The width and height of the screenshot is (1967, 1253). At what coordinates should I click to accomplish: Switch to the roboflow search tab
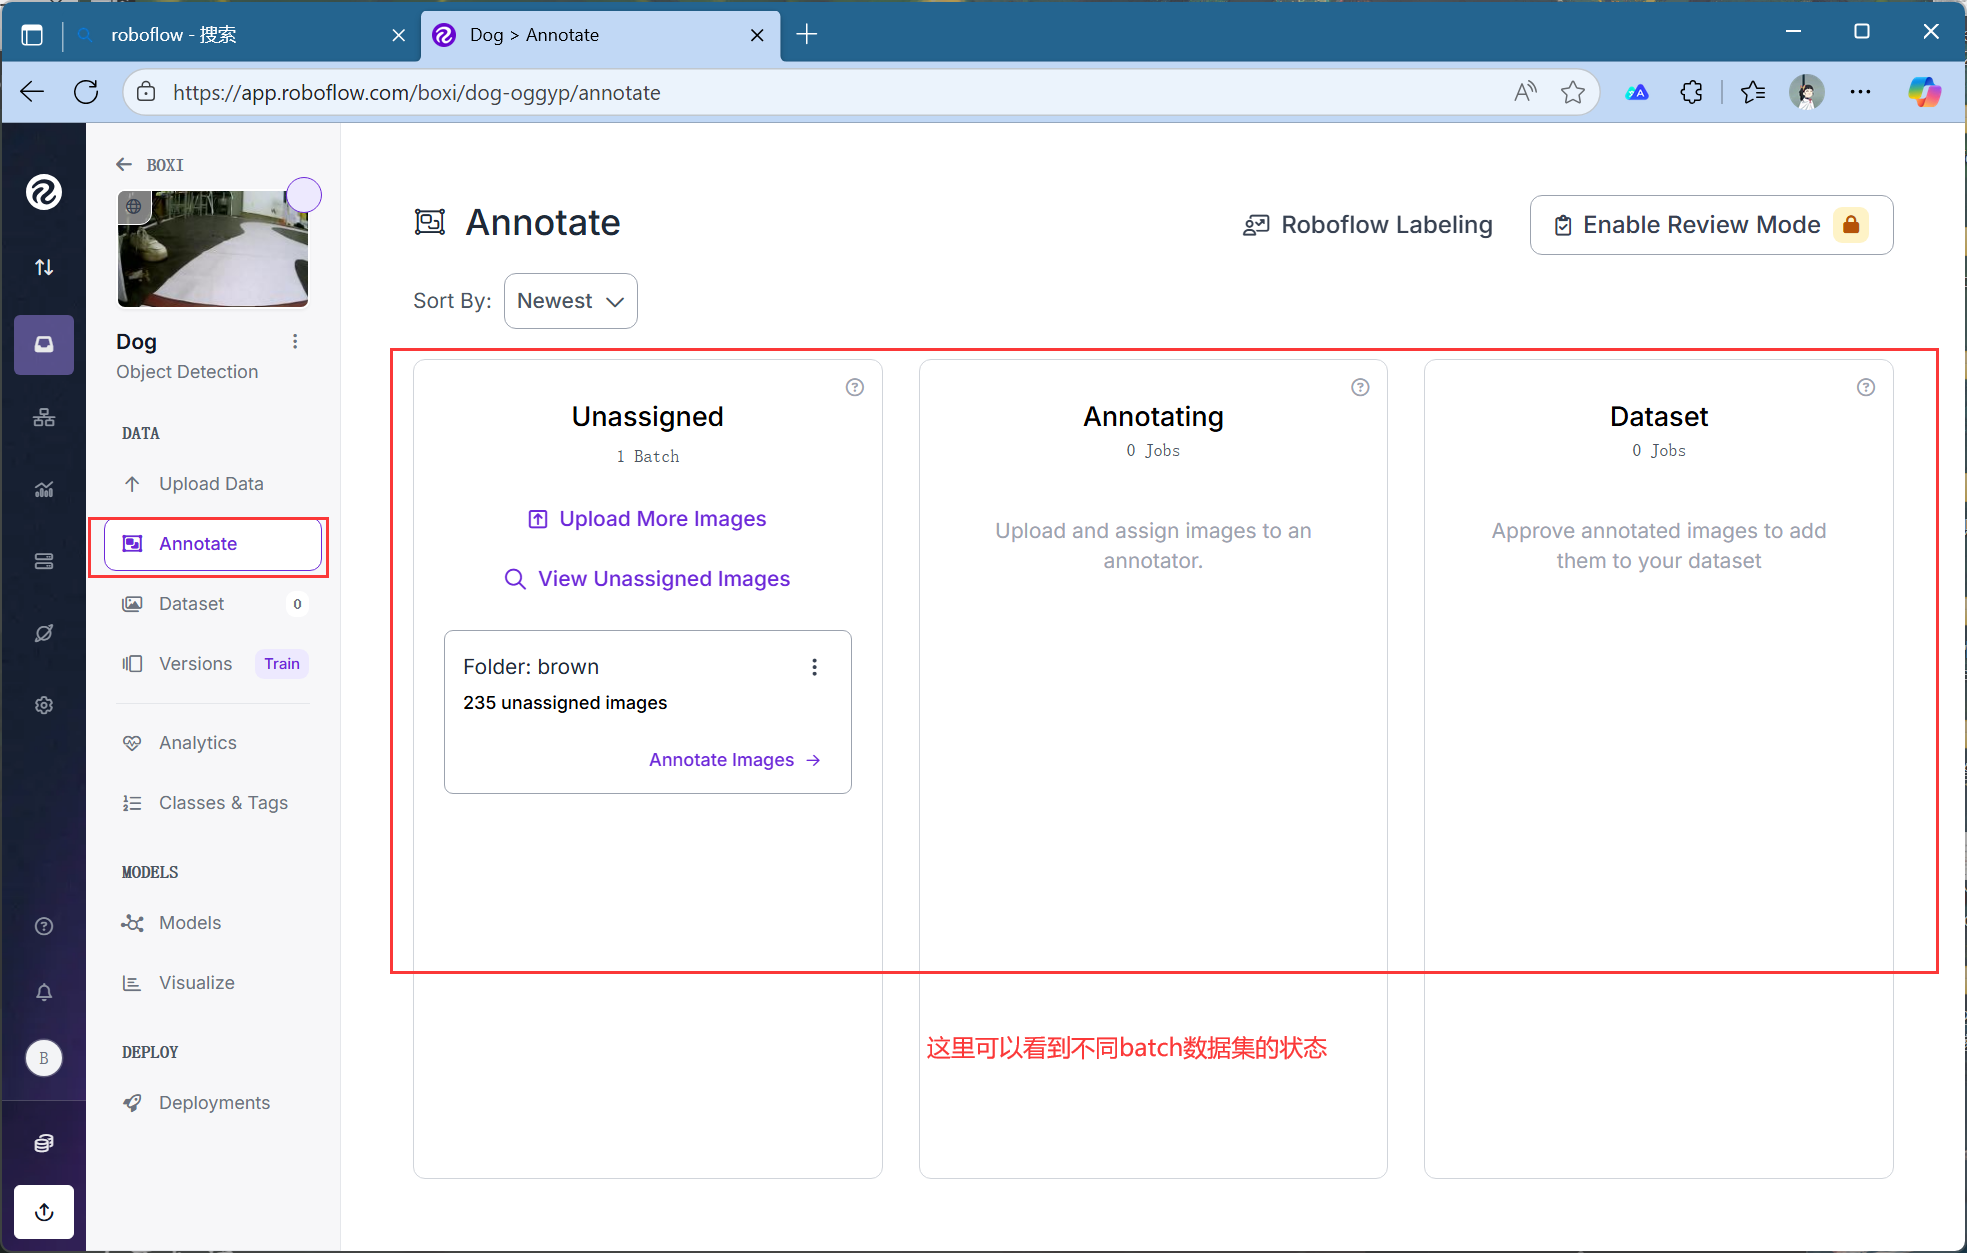click(175, 35)
